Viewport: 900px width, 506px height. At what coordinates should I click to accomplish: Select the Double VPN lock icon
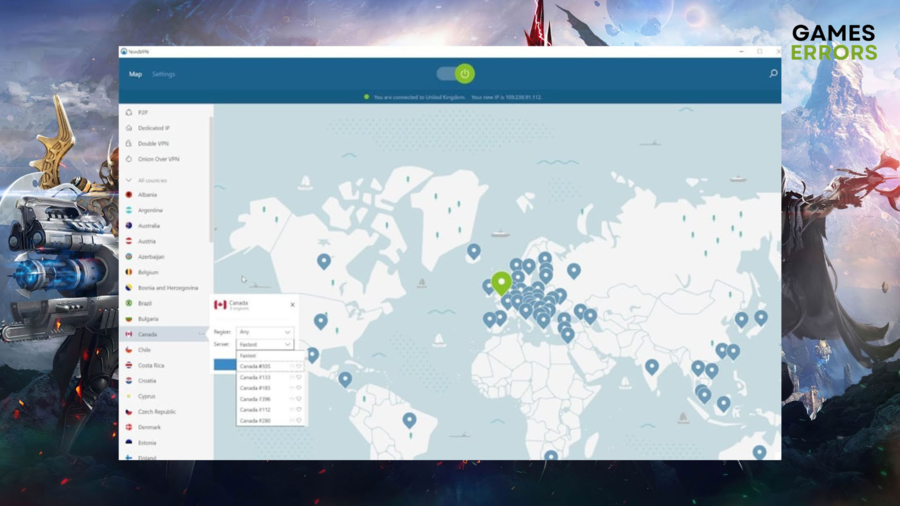click(129, 144)
